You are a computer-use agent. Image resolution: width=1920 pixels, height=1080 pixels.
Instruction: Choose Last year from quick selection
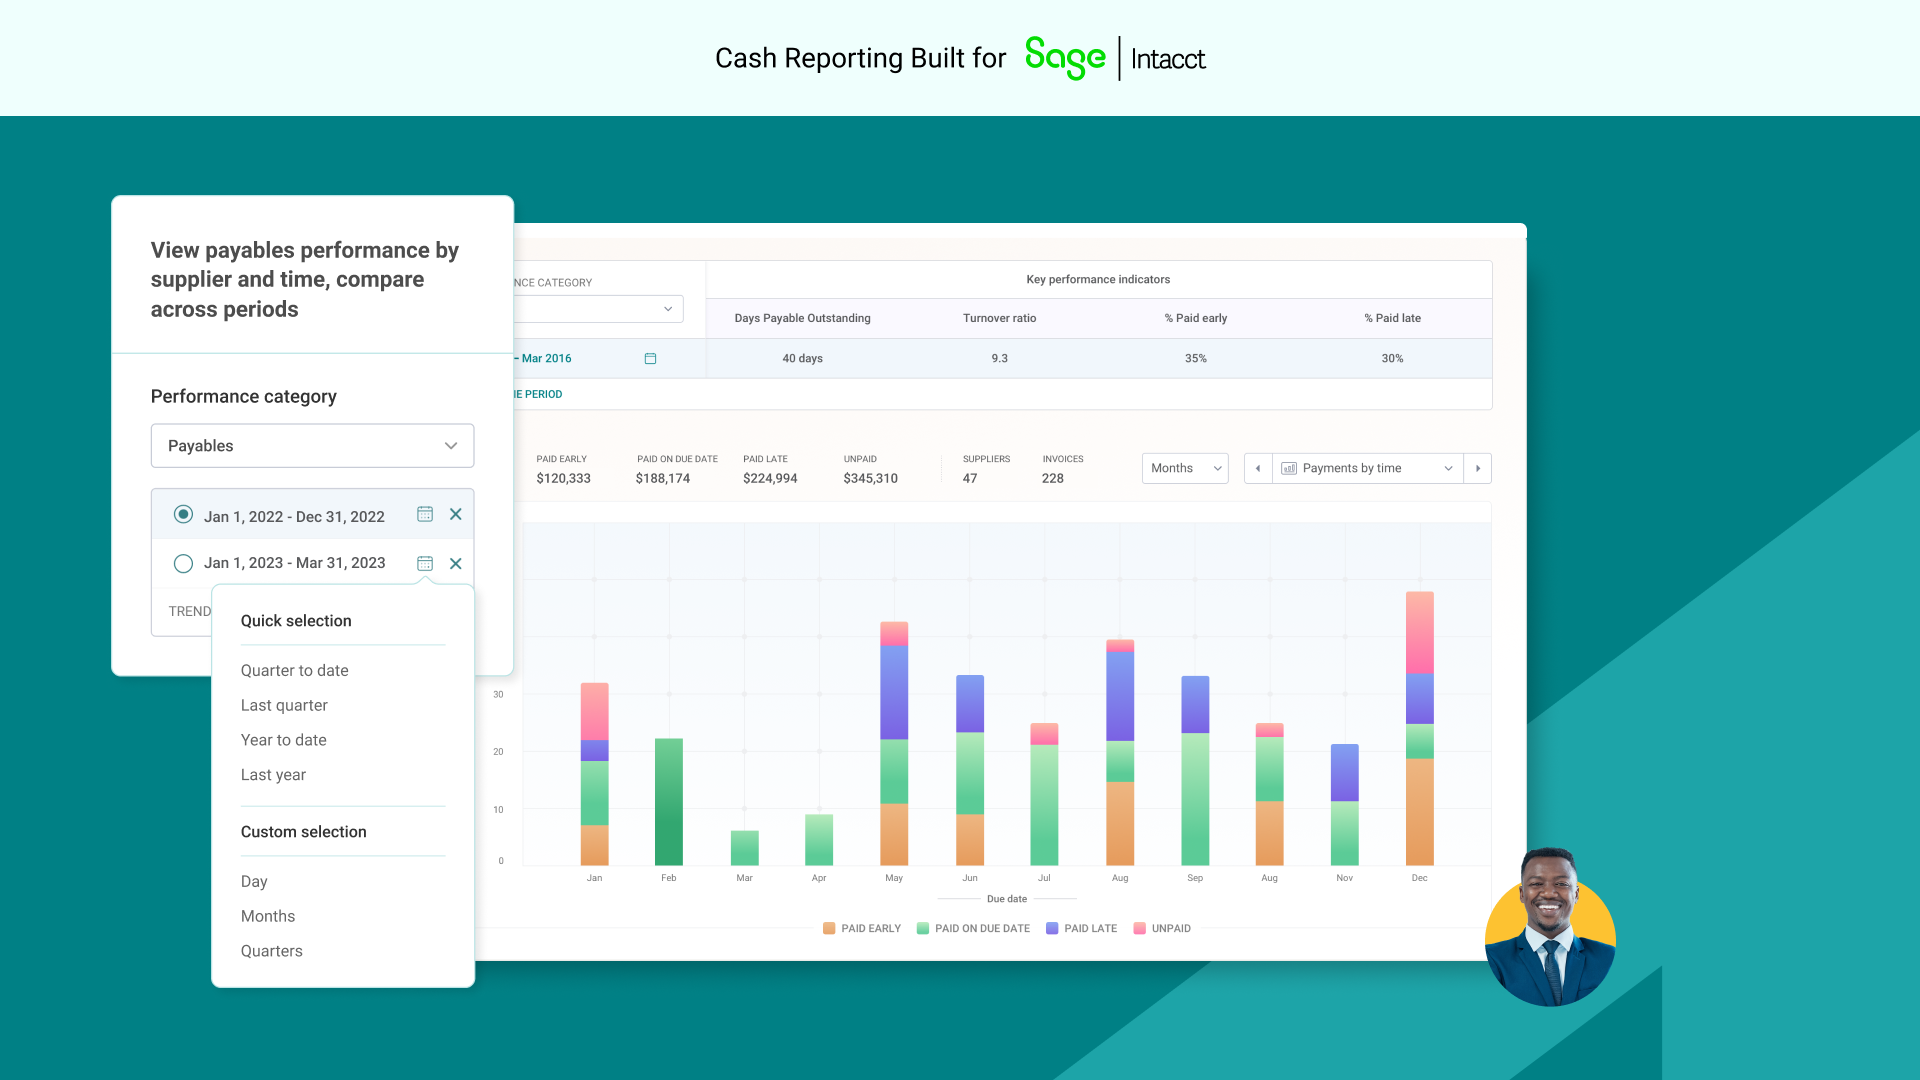273,775
